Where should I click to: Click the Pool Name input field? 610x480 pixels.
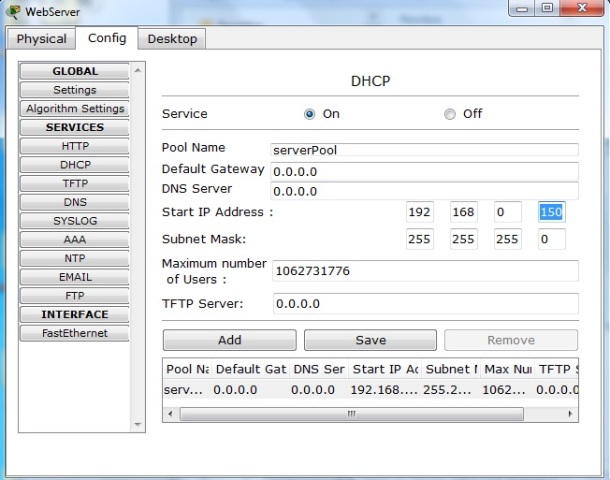pos(424,150)
